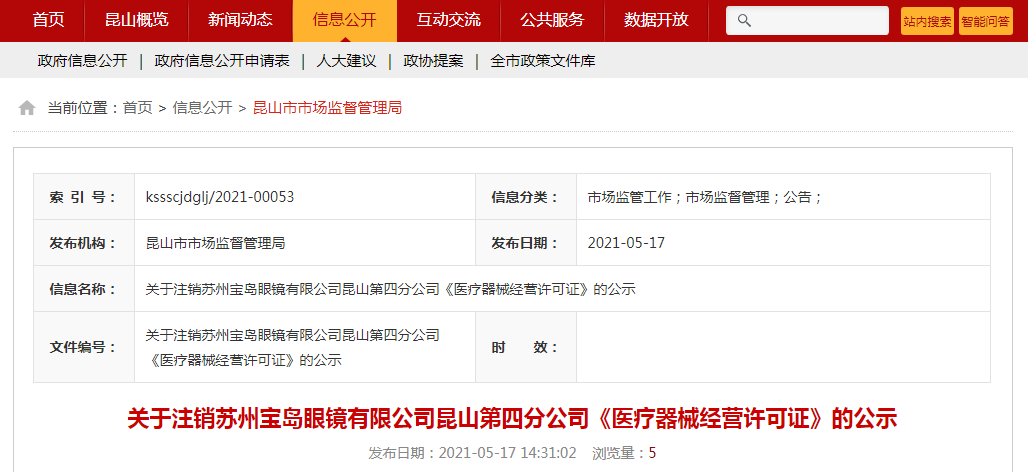1028x472 pixels.
Task: Open 政府信息公开申请表 link
Action: pos(222,61)
